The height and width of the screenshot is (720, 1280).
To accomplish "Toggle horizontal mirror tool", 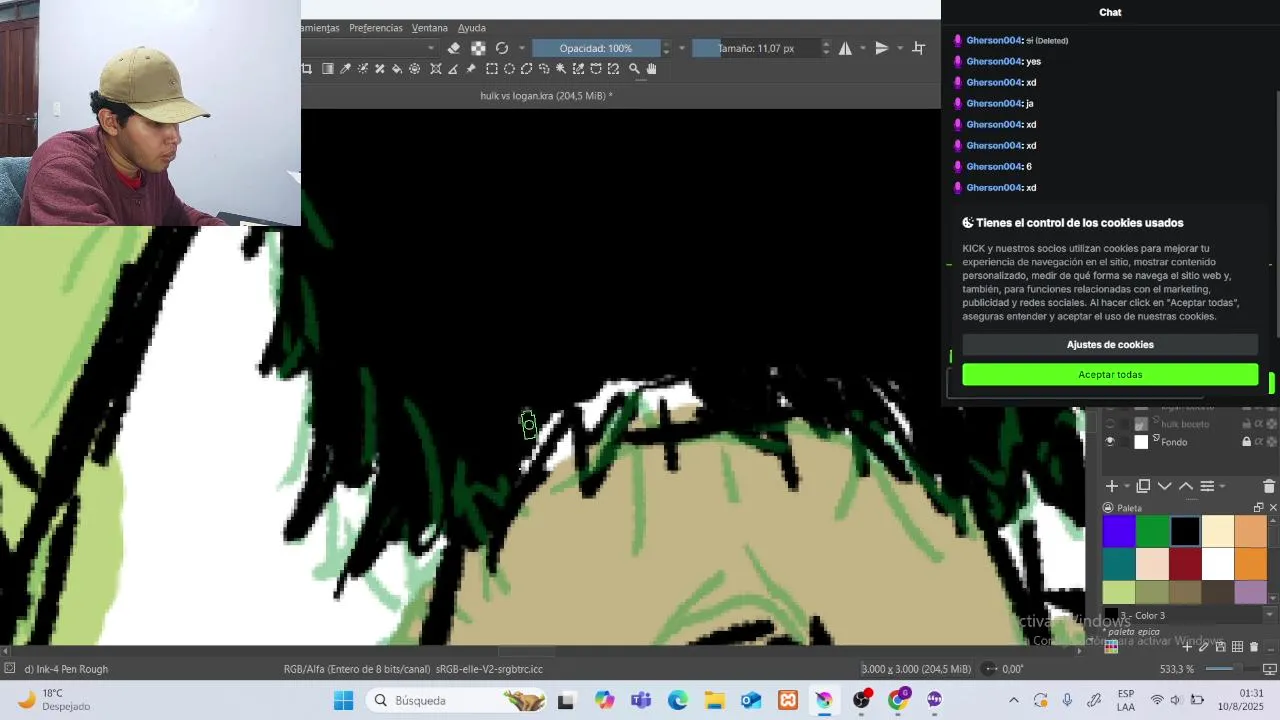I will tap(845, 48).
